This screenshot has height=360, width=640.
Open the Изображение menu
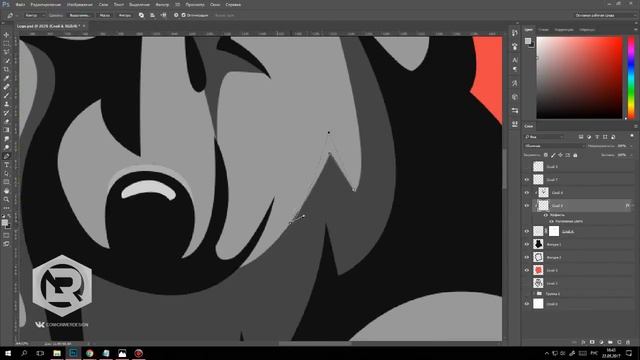[80, 4]
